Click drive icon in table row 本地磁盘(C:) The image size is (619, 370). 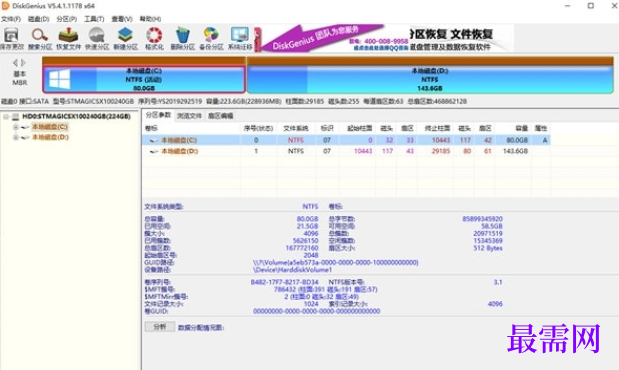(x=154, y=140)
